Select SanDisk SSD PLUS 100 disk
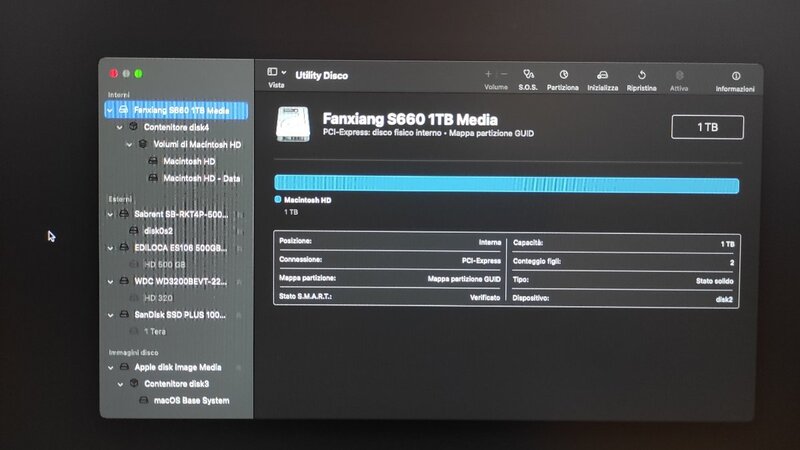This screenshot has width=800, height=450. [x=180, y=315]
